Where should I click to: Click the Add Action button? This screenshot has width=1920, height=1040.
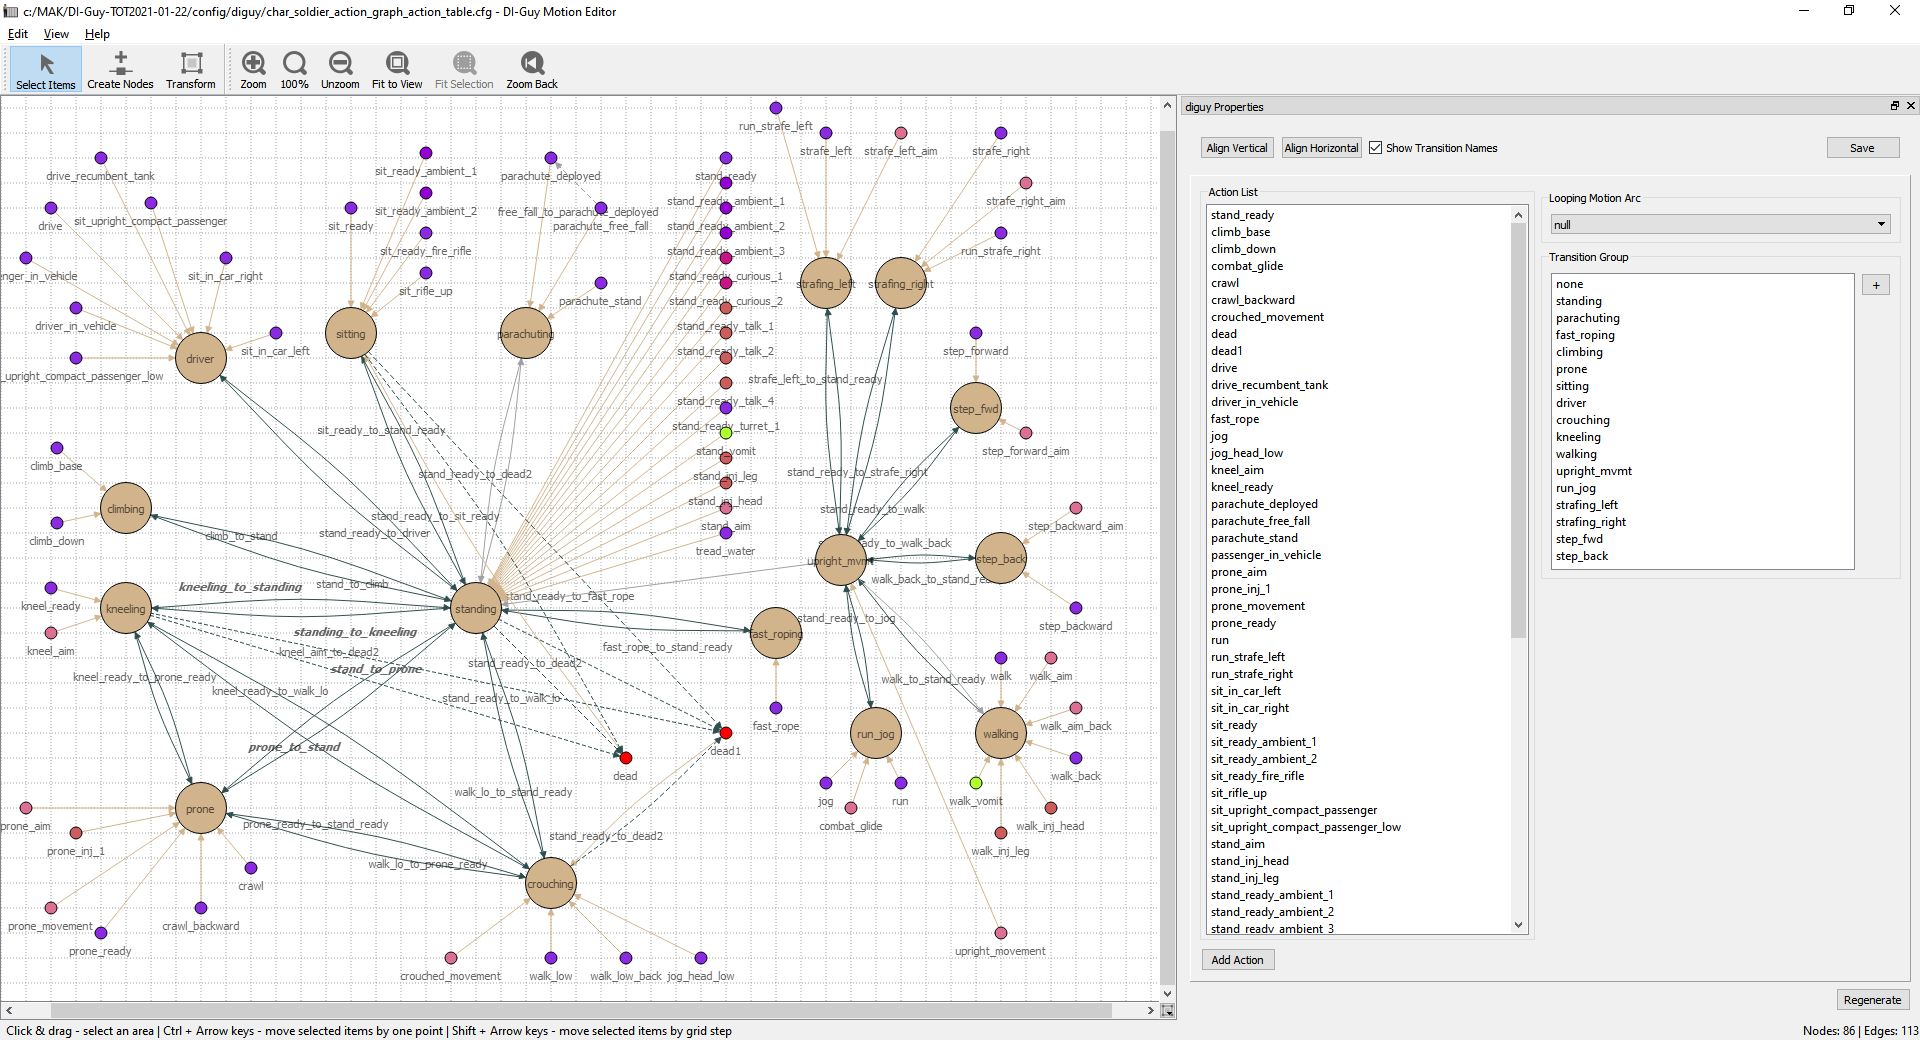(1237, 960)
